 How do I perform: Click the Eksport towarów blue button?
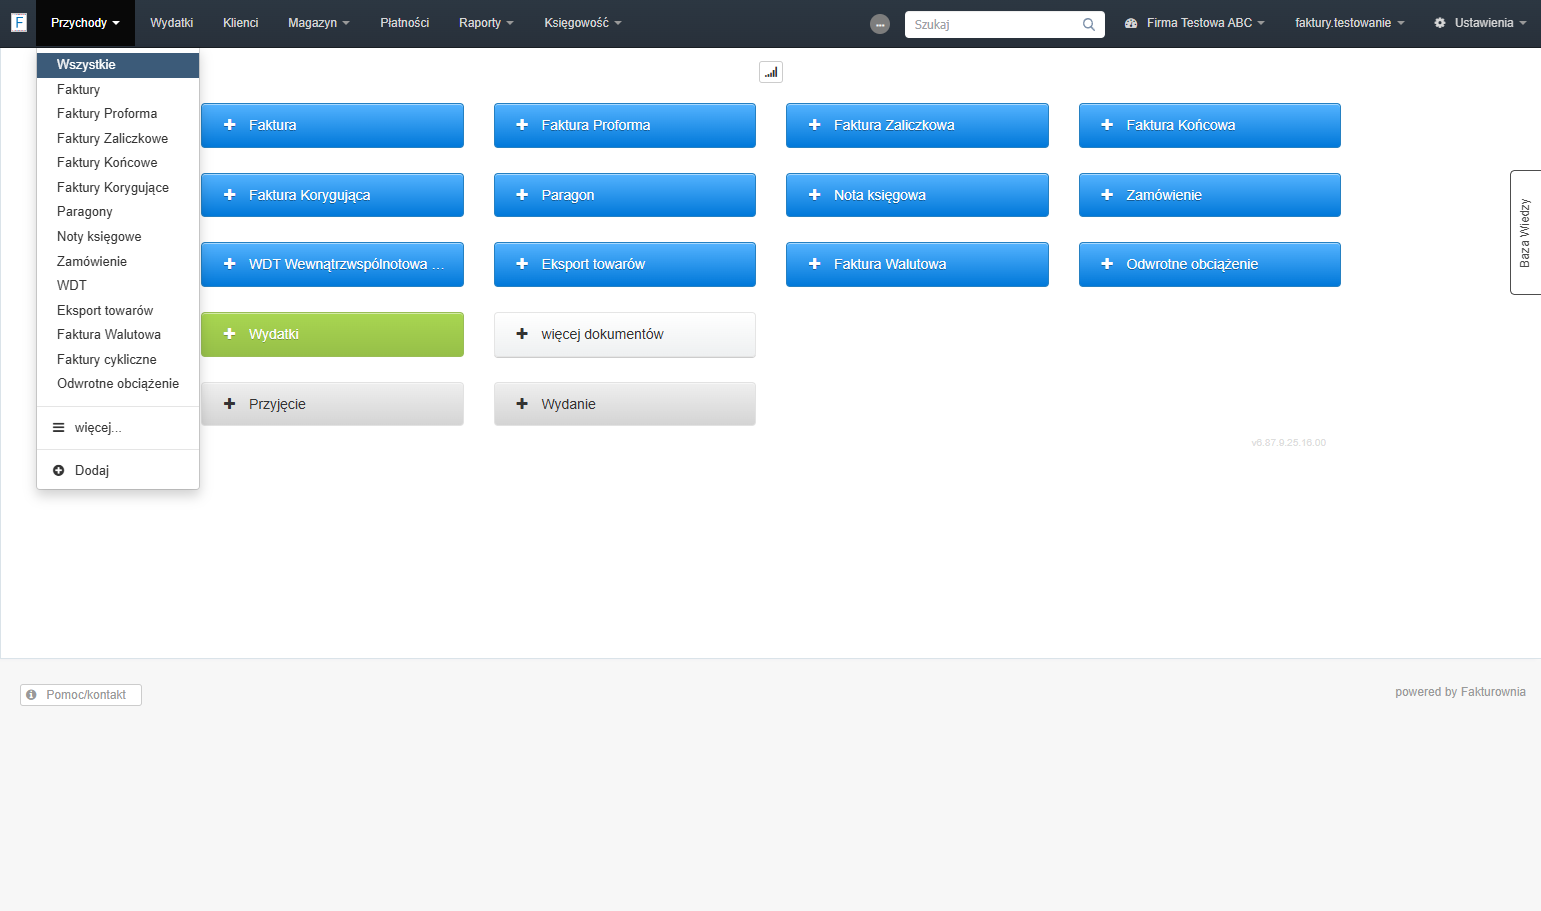pos(625,264)
